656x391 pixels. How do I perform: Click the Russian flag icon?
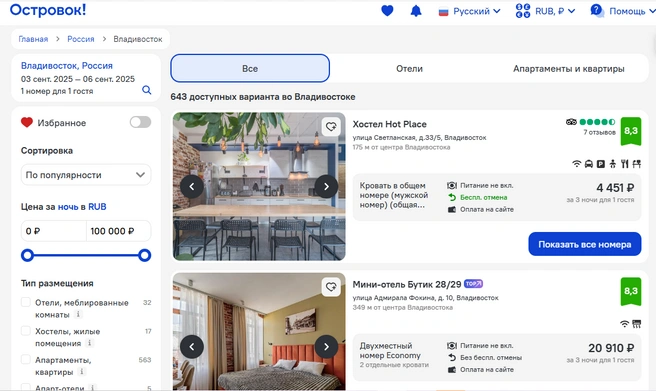pyautogui.click(x=443, y=12)
